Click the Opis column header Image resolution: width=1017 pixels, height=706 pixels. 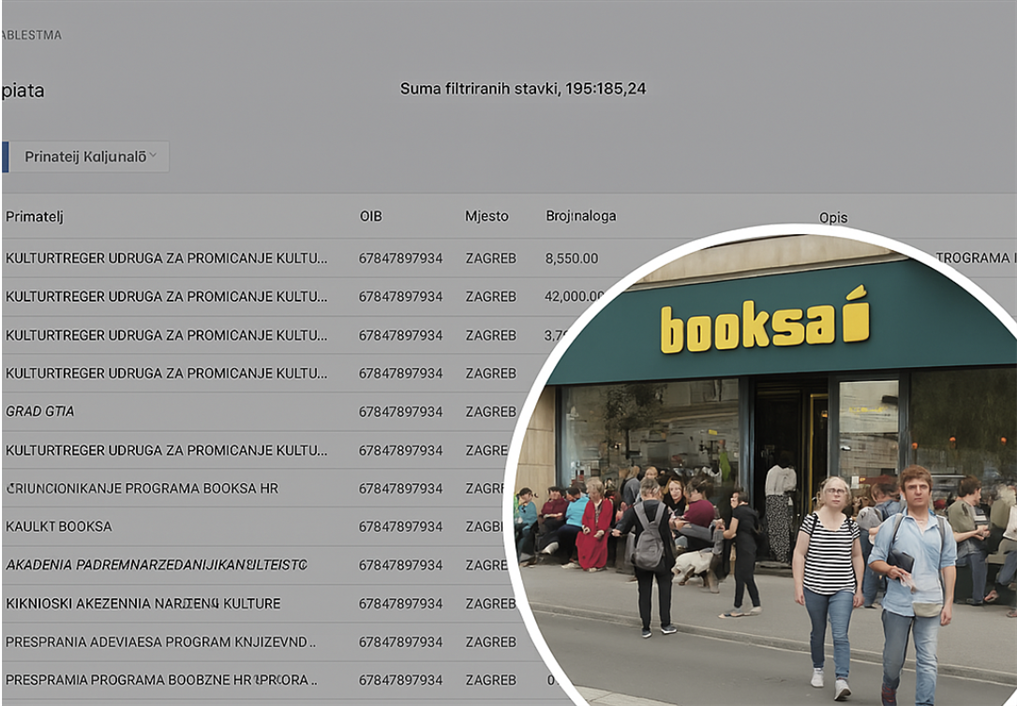click(x=833, y=218)
